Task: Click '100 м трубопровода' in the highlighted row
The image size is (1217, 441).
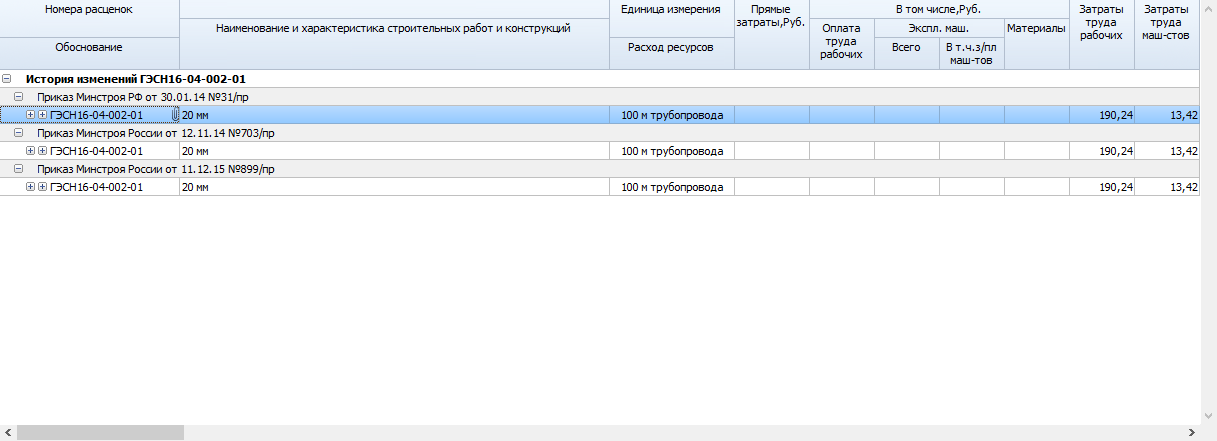Action: [x=671, y=115]
